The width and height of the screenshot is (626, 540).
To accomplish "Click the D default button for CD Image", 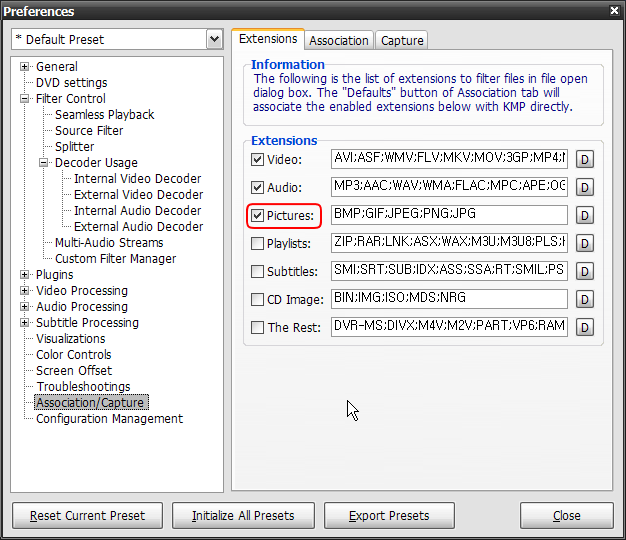I will coord(585,299).
